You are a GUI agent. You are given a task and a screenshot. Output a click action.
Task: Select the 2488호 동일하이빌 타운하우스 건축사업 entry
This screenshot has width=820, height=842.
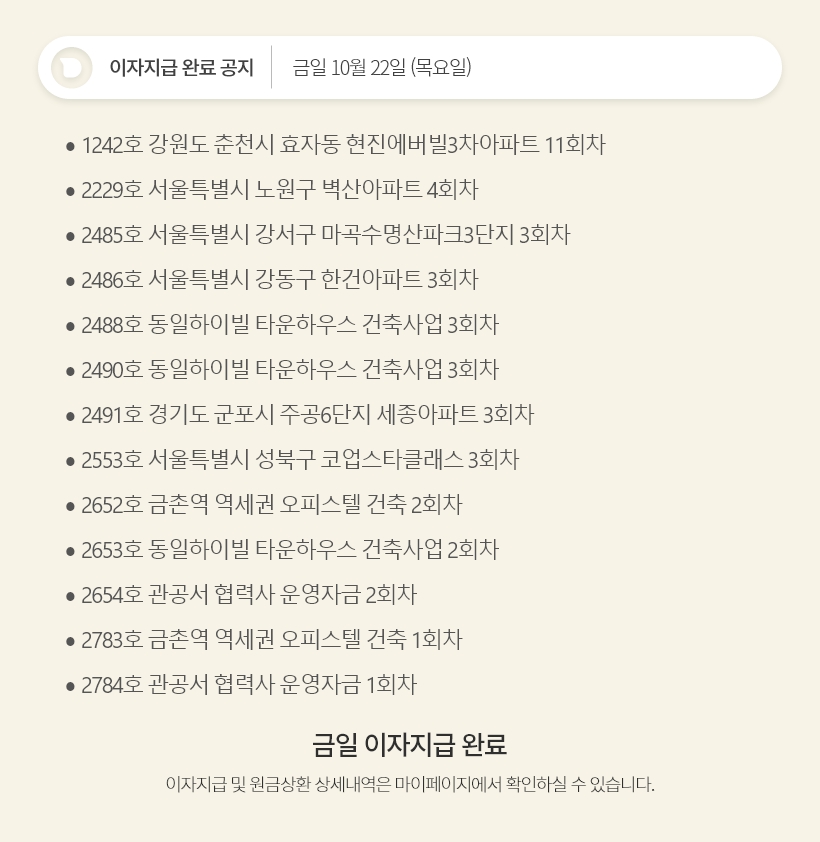[290, 325]
